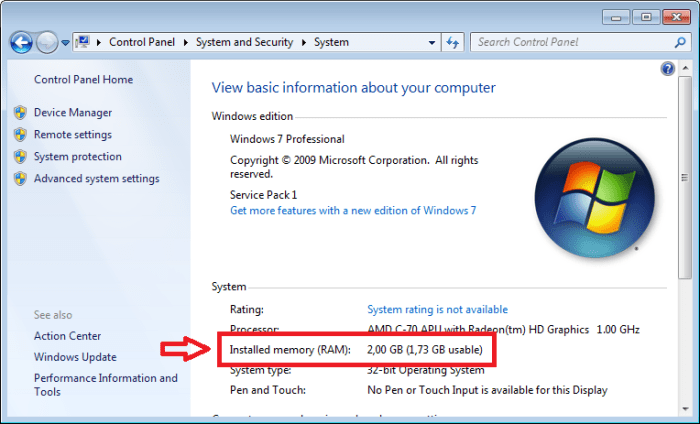Viewport: 700px width, 424px height.
Task: Open Remote settings link
Action: tap(73, 134)
